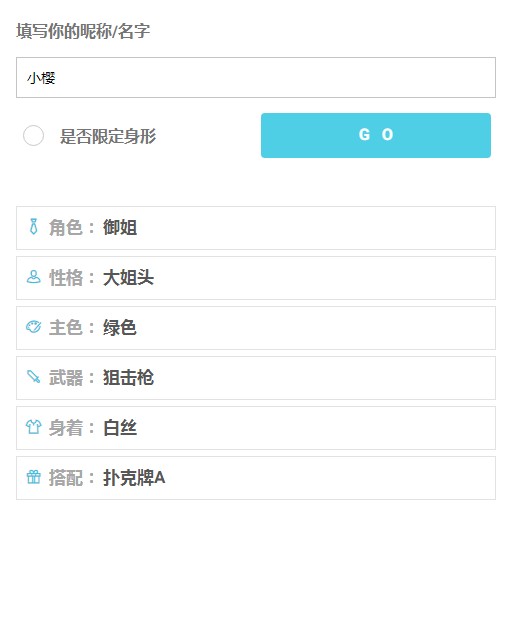Select the 角色 result row 御姐

(x=256, y=228)
